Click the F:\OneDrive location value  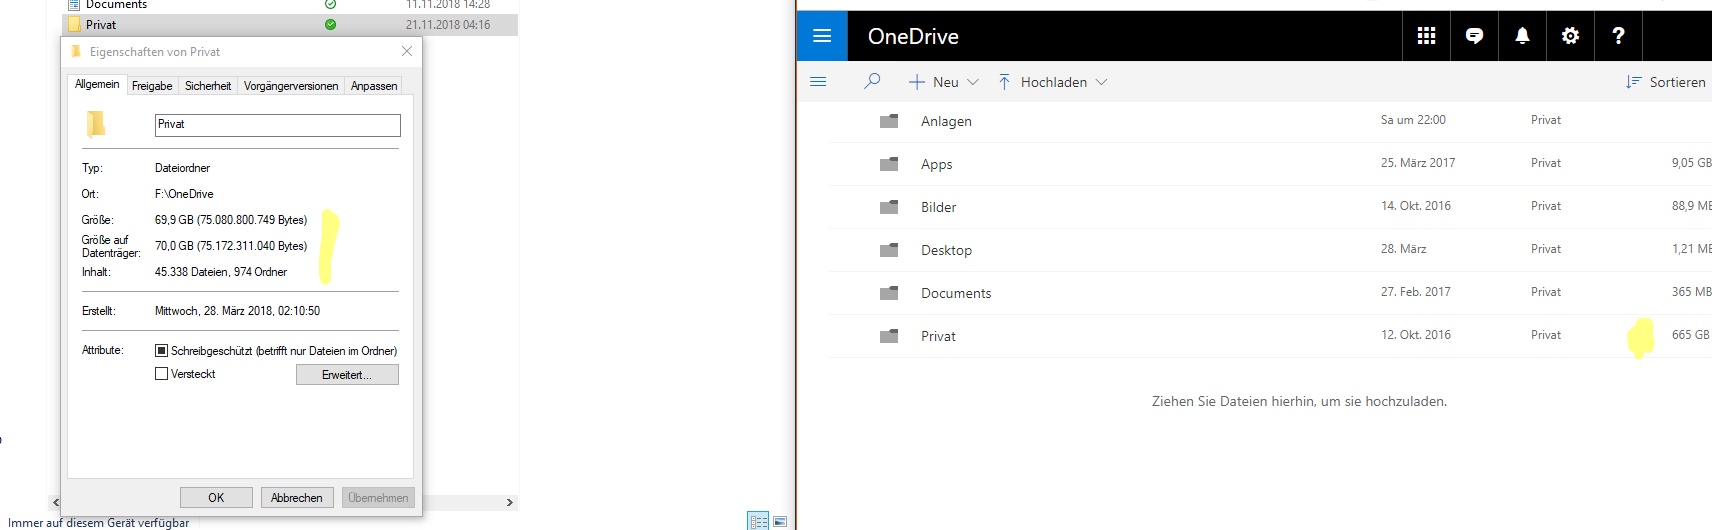pyautogui.click(x=184, y=194)
